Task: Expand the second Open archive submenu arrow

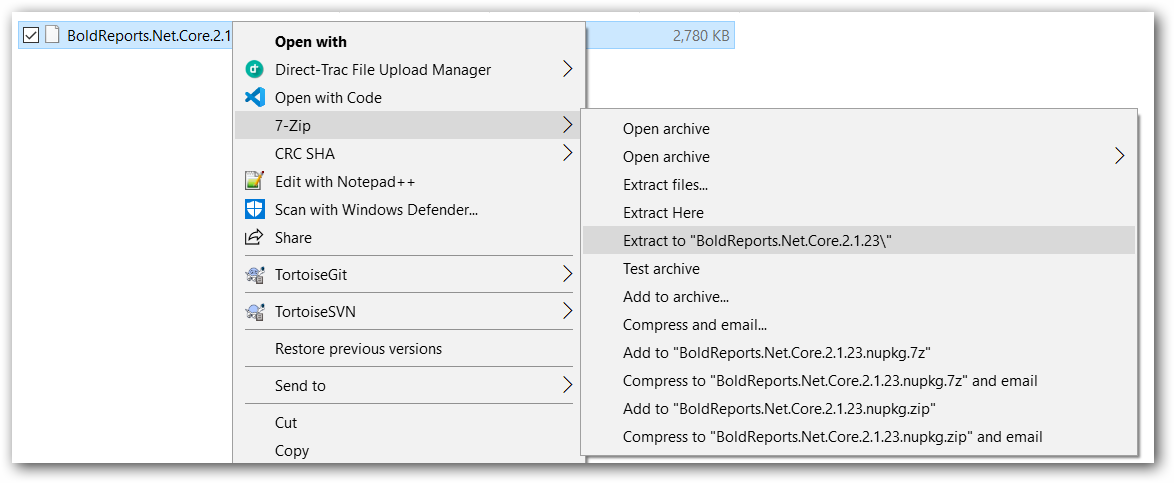Action: tap(1120, 157)
